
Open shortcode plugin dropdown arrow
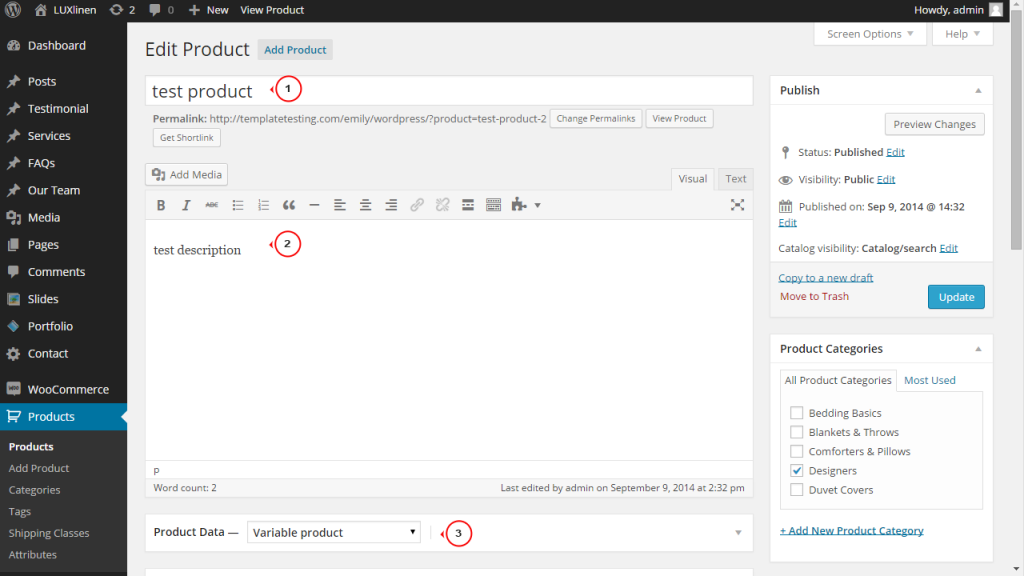tap(537, 205)
